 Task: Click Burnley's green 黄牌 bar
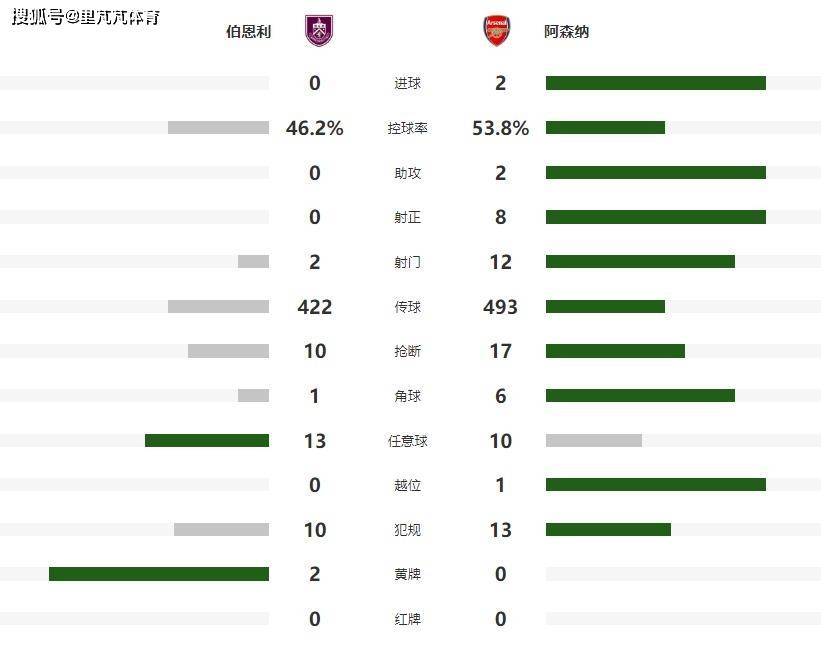159,574
